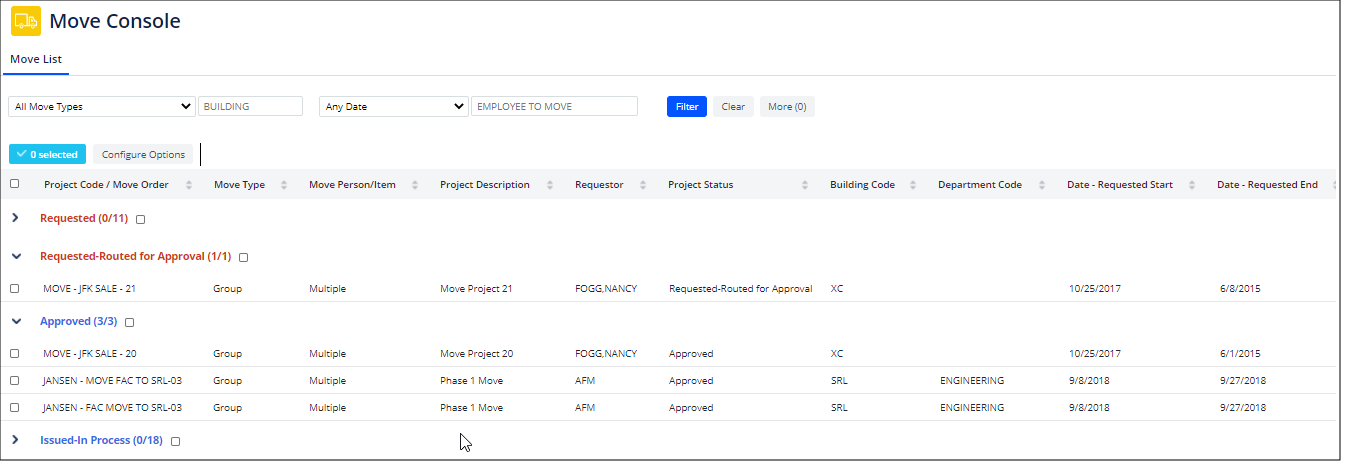Tick the Approved (3/3) group checkbox
Screen dimensions: 1350x470
coord(129,323)
